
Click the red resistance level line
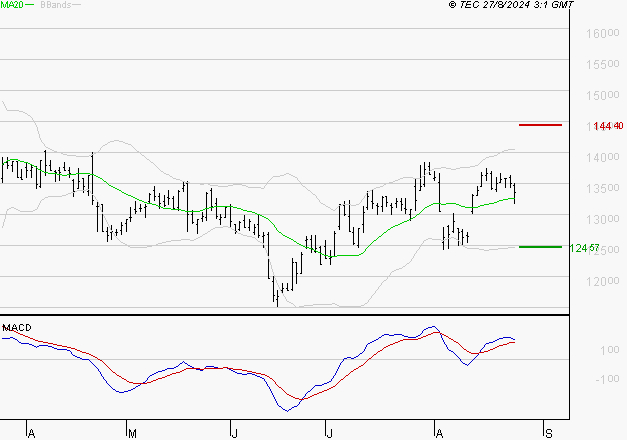click(x=540, y=125)
